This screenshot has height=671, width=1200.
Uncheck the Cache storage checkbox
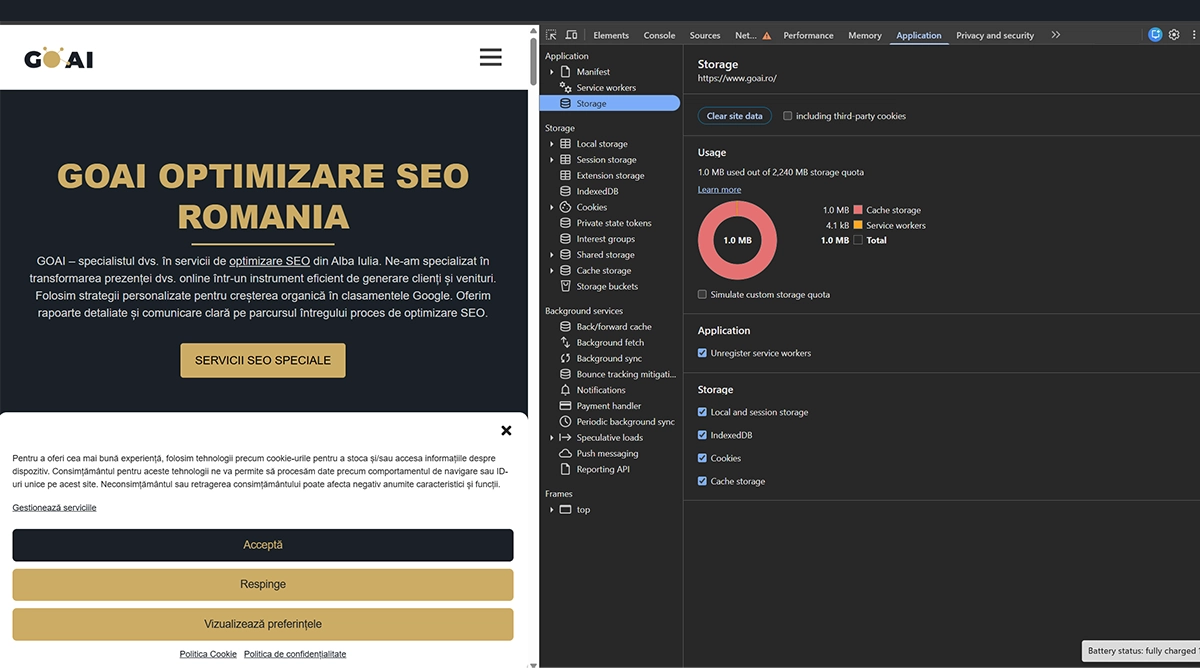point(702,481)
